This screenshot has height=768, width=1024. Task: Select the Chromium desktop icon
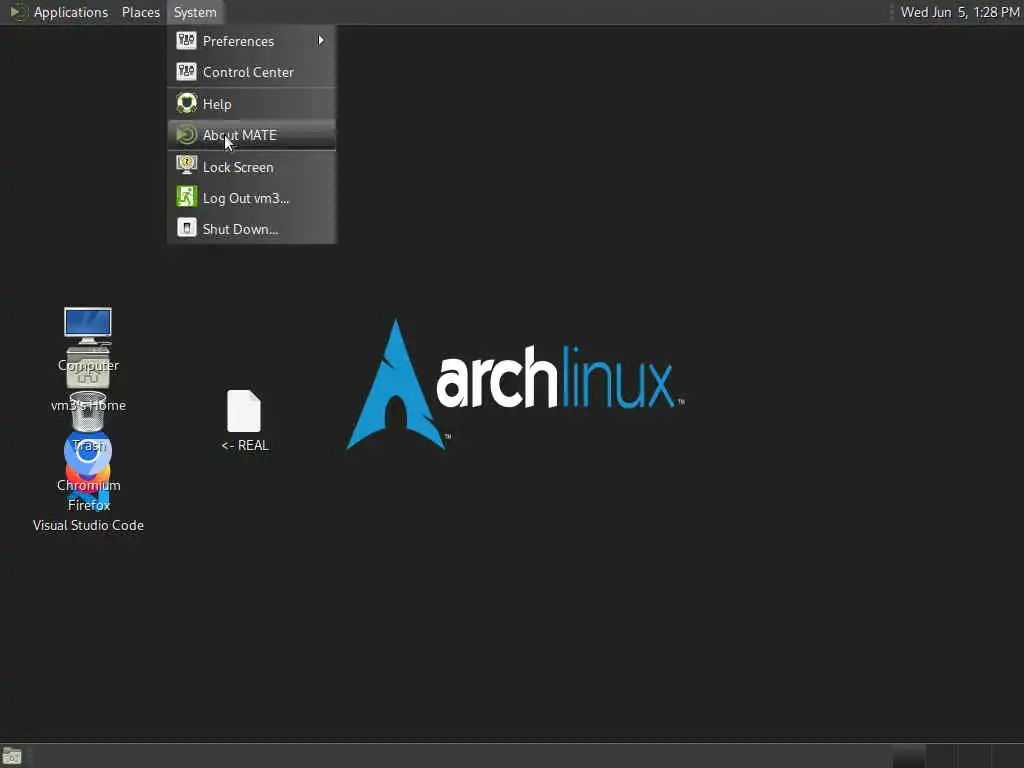(88, 452)
